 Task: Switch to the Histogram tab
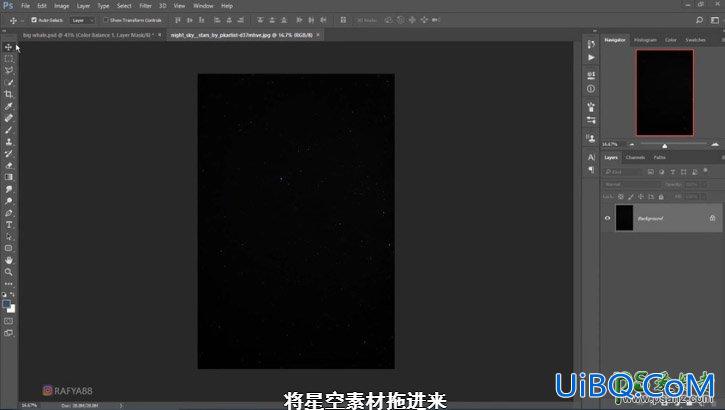[645, 40]
